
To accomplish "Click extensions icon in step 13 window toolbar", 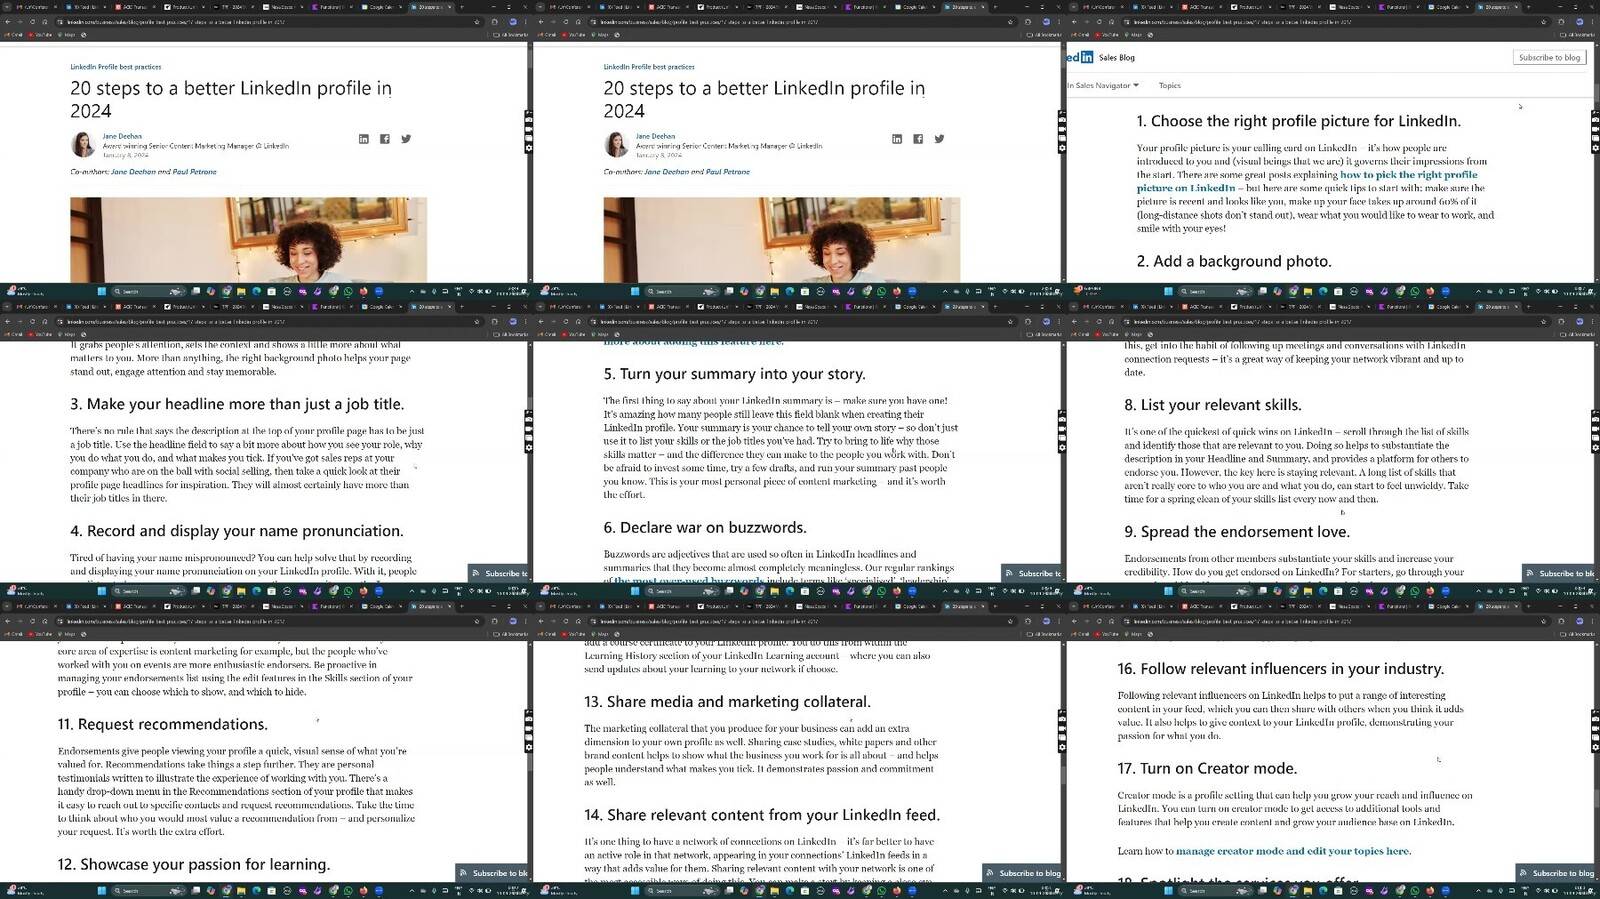I will pos(1028,621).
